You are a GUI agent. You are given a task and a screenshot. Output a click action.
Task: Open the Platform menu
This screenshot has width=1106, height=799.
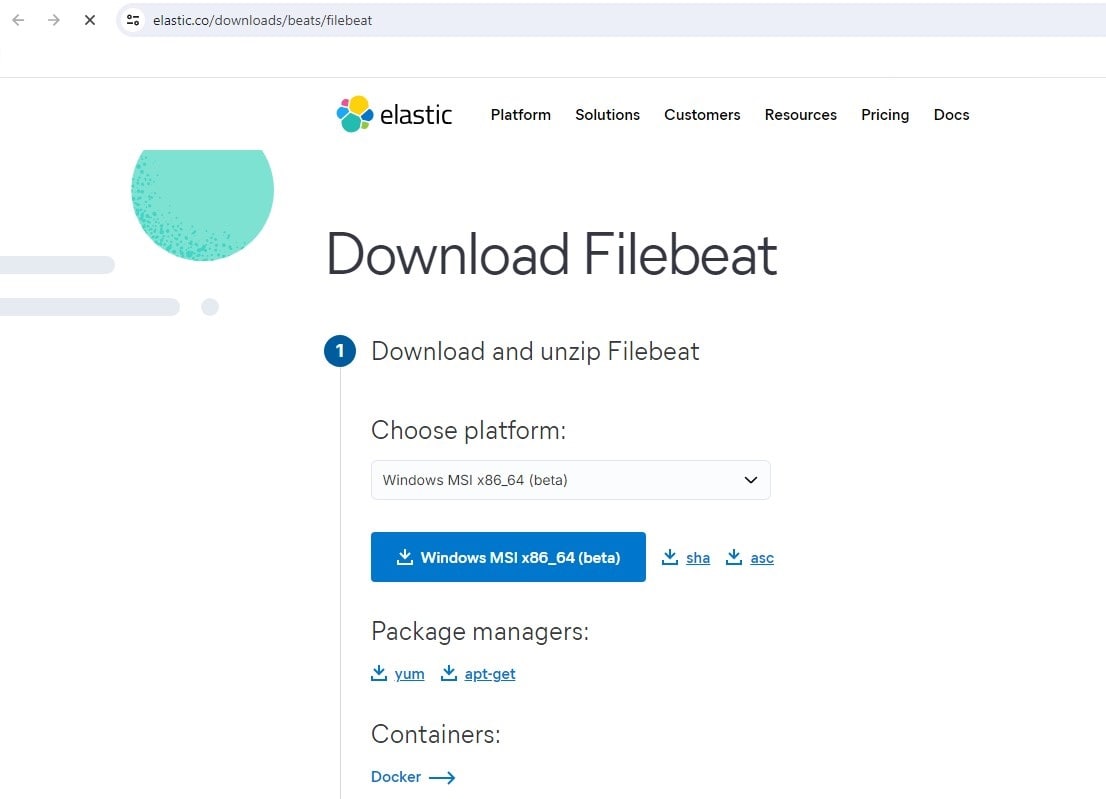[520, 115]
